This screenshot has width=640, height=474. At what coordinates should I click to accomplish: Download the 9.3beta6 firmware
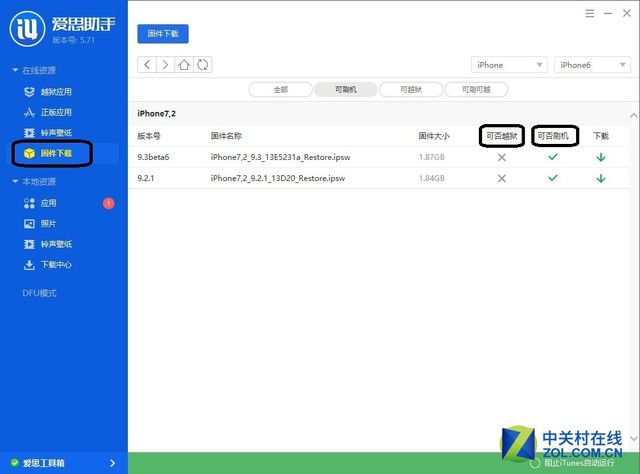(601, 157)
